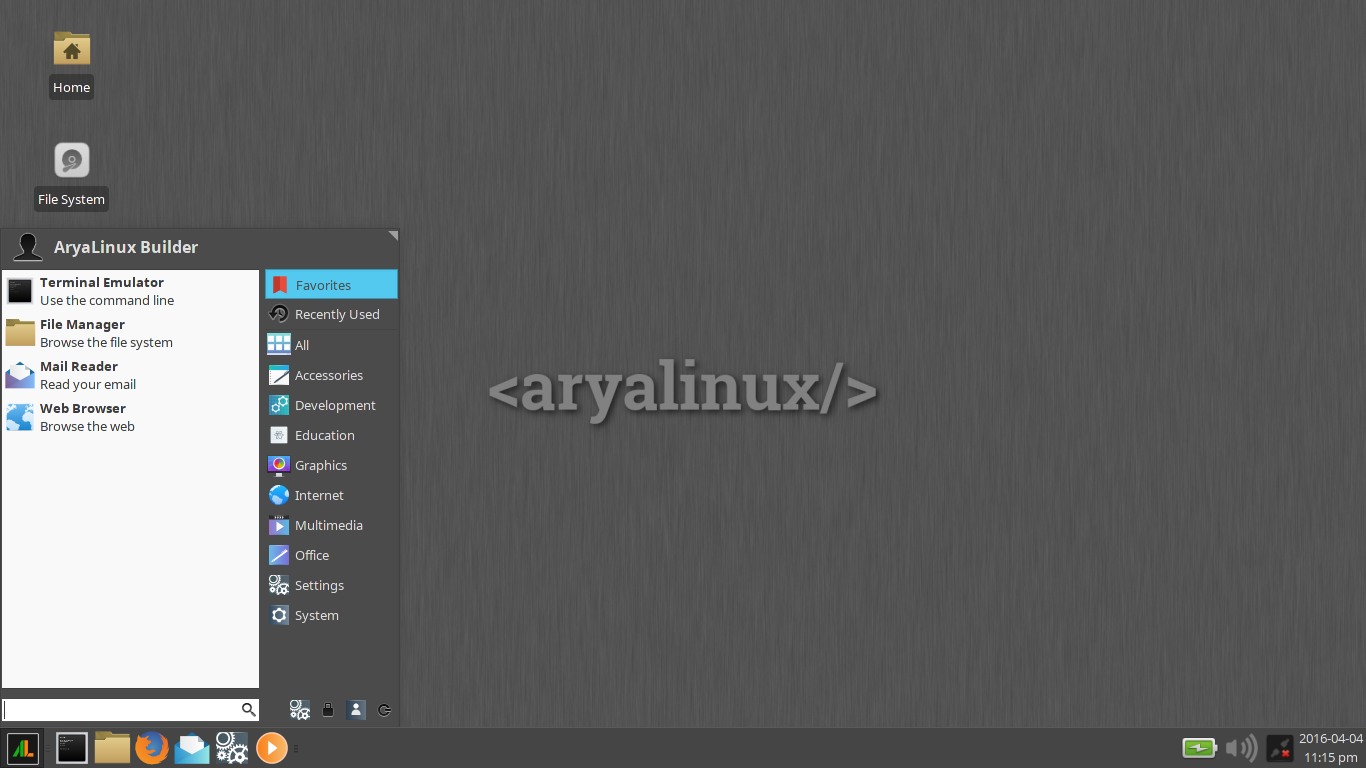Open the Multimedia category

point(331,525)
